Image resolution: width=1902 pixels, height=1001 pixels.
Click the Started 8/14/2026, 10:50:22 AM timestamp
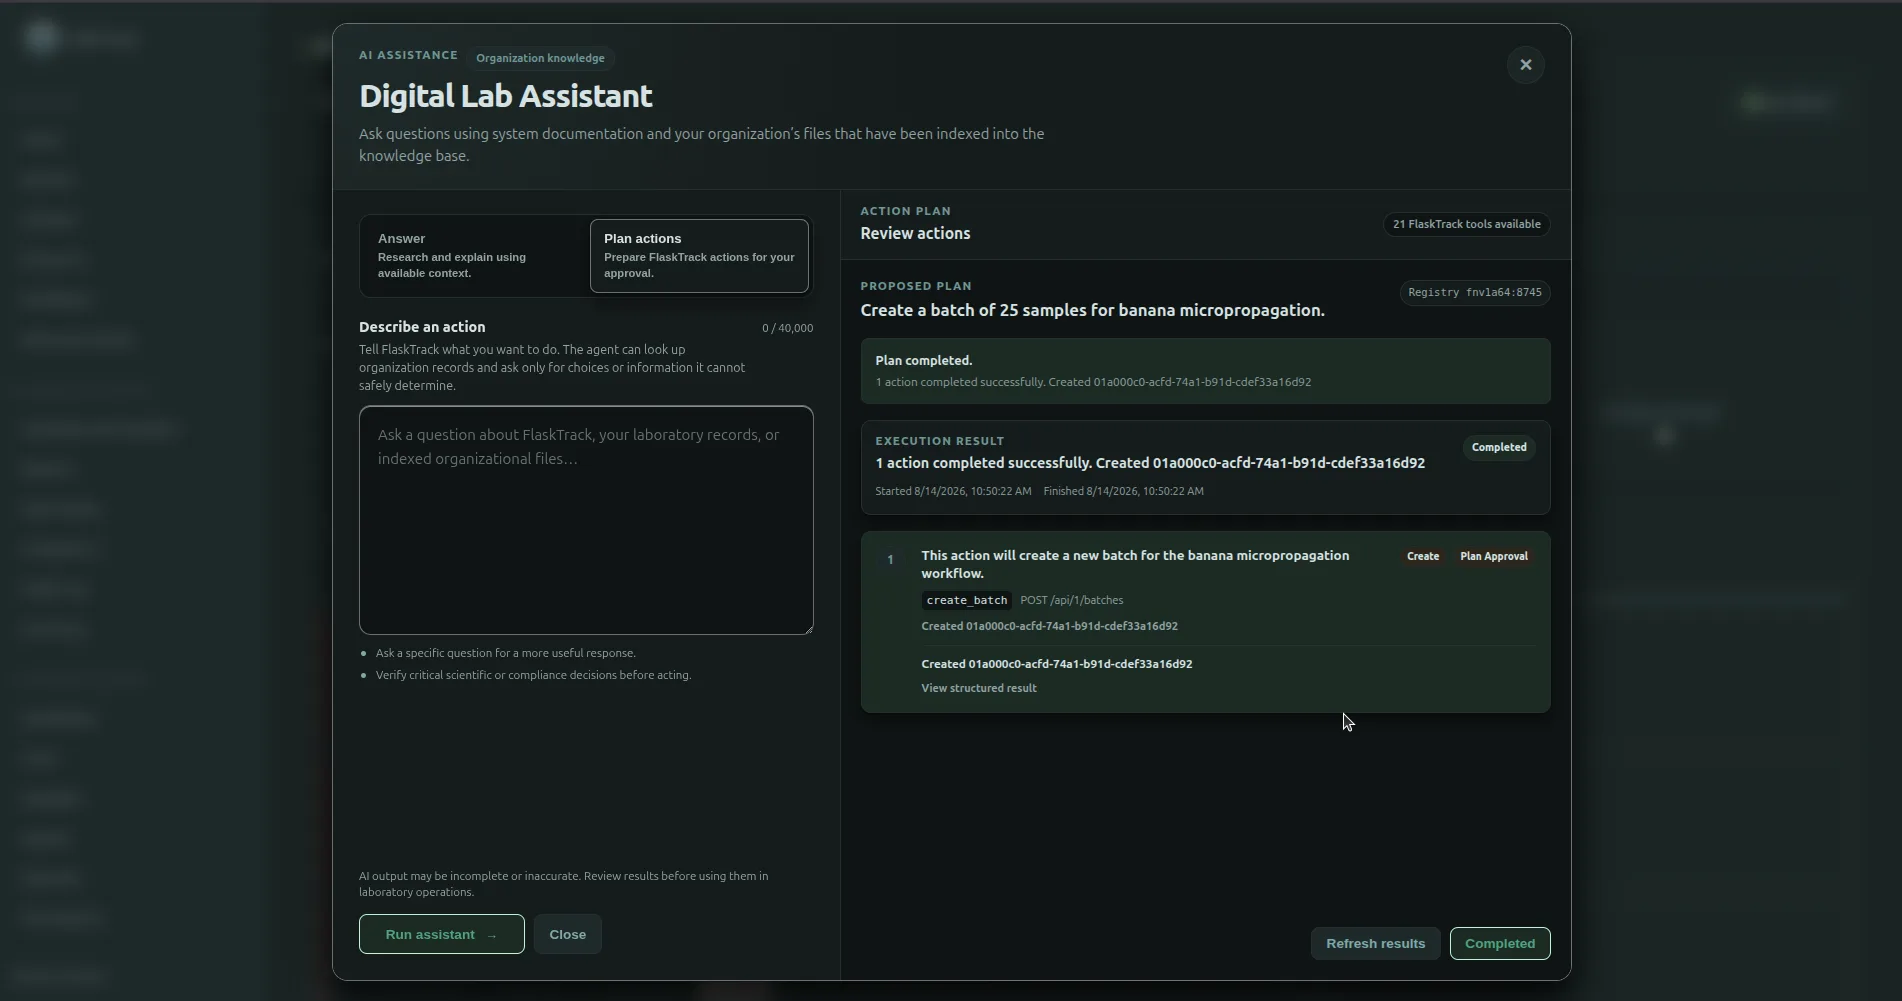click(953, 491)
